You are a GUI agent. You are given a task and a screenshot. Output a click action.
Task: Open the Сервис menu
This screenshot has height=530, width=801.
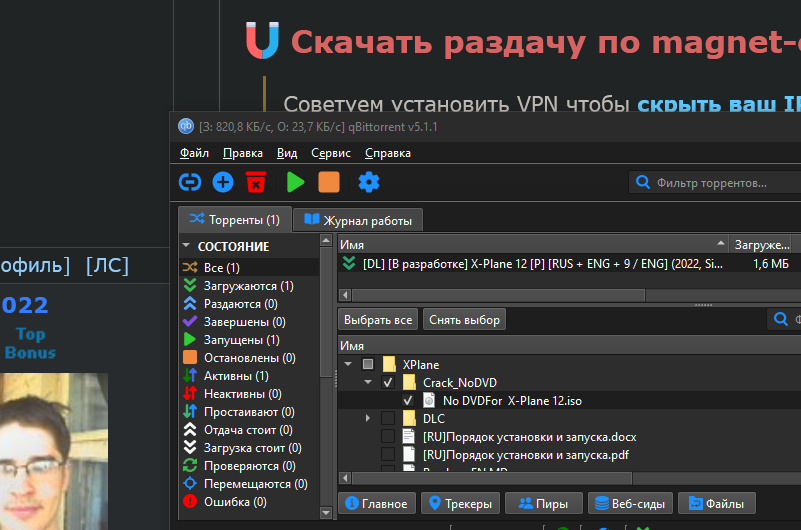click(331, 153)
